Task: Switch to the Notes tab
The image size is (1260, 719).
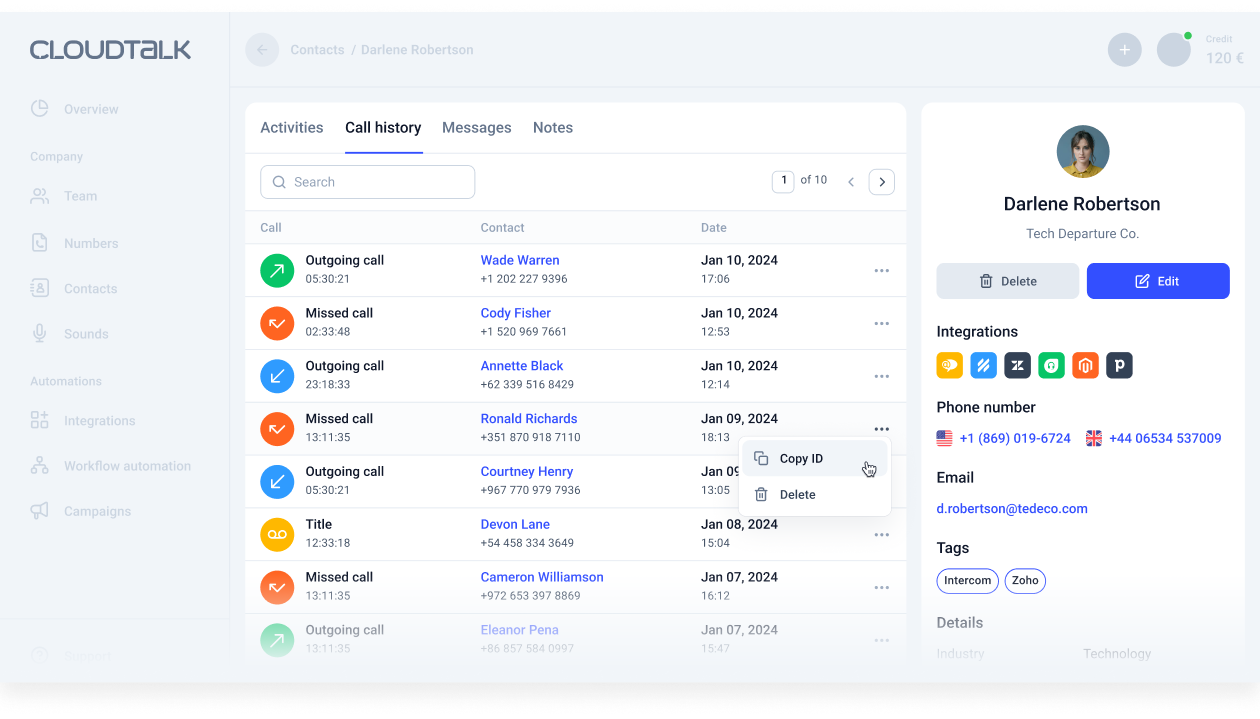Action: click(x=553, y=128)
